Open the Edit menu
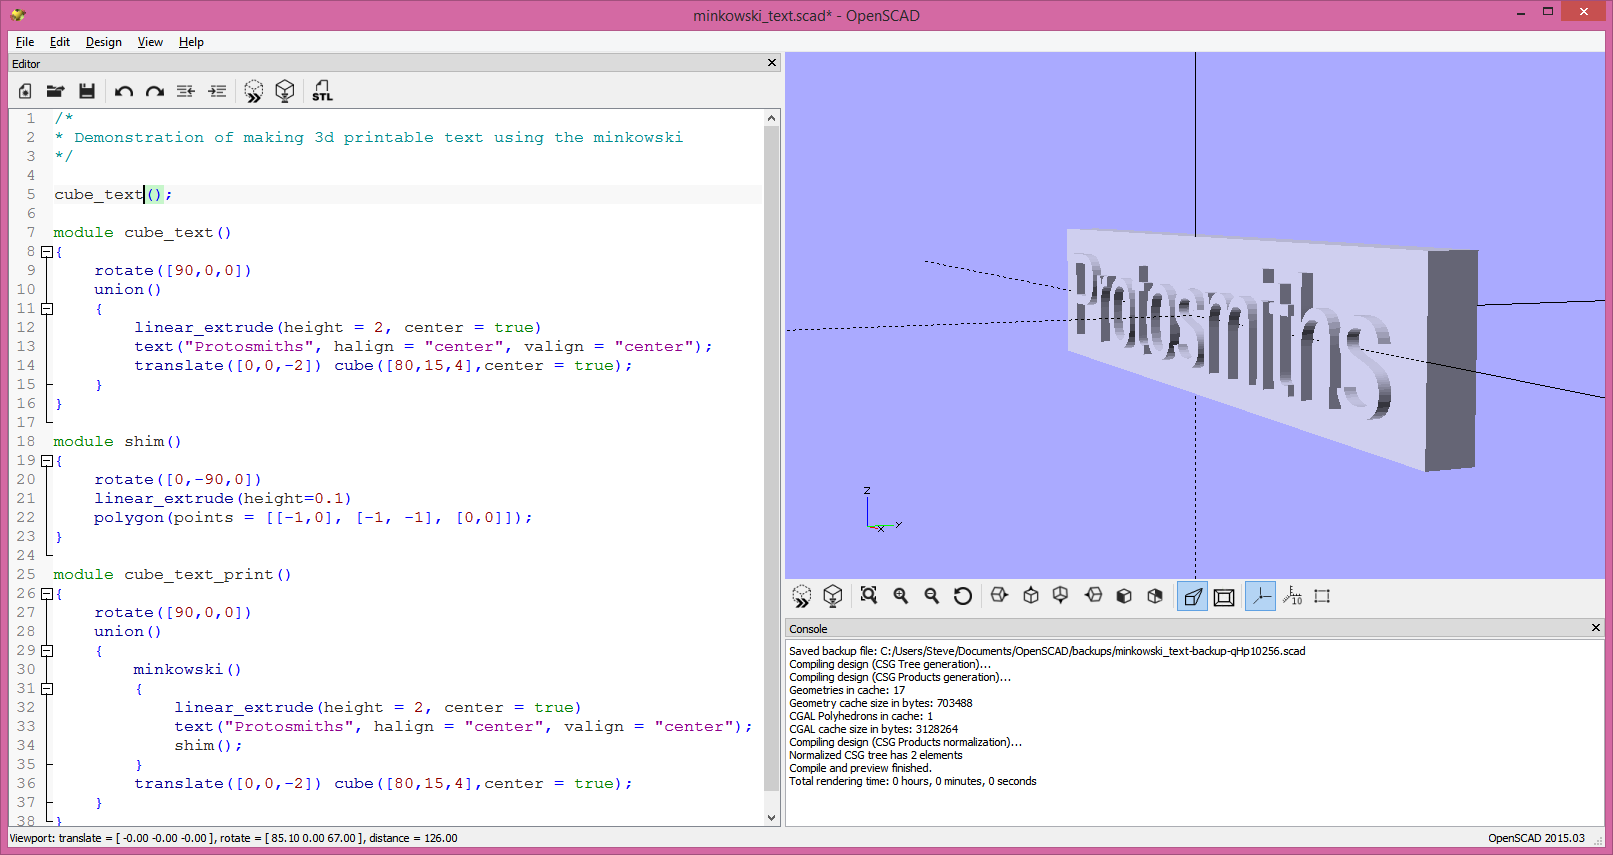 [x=60, y=42]
